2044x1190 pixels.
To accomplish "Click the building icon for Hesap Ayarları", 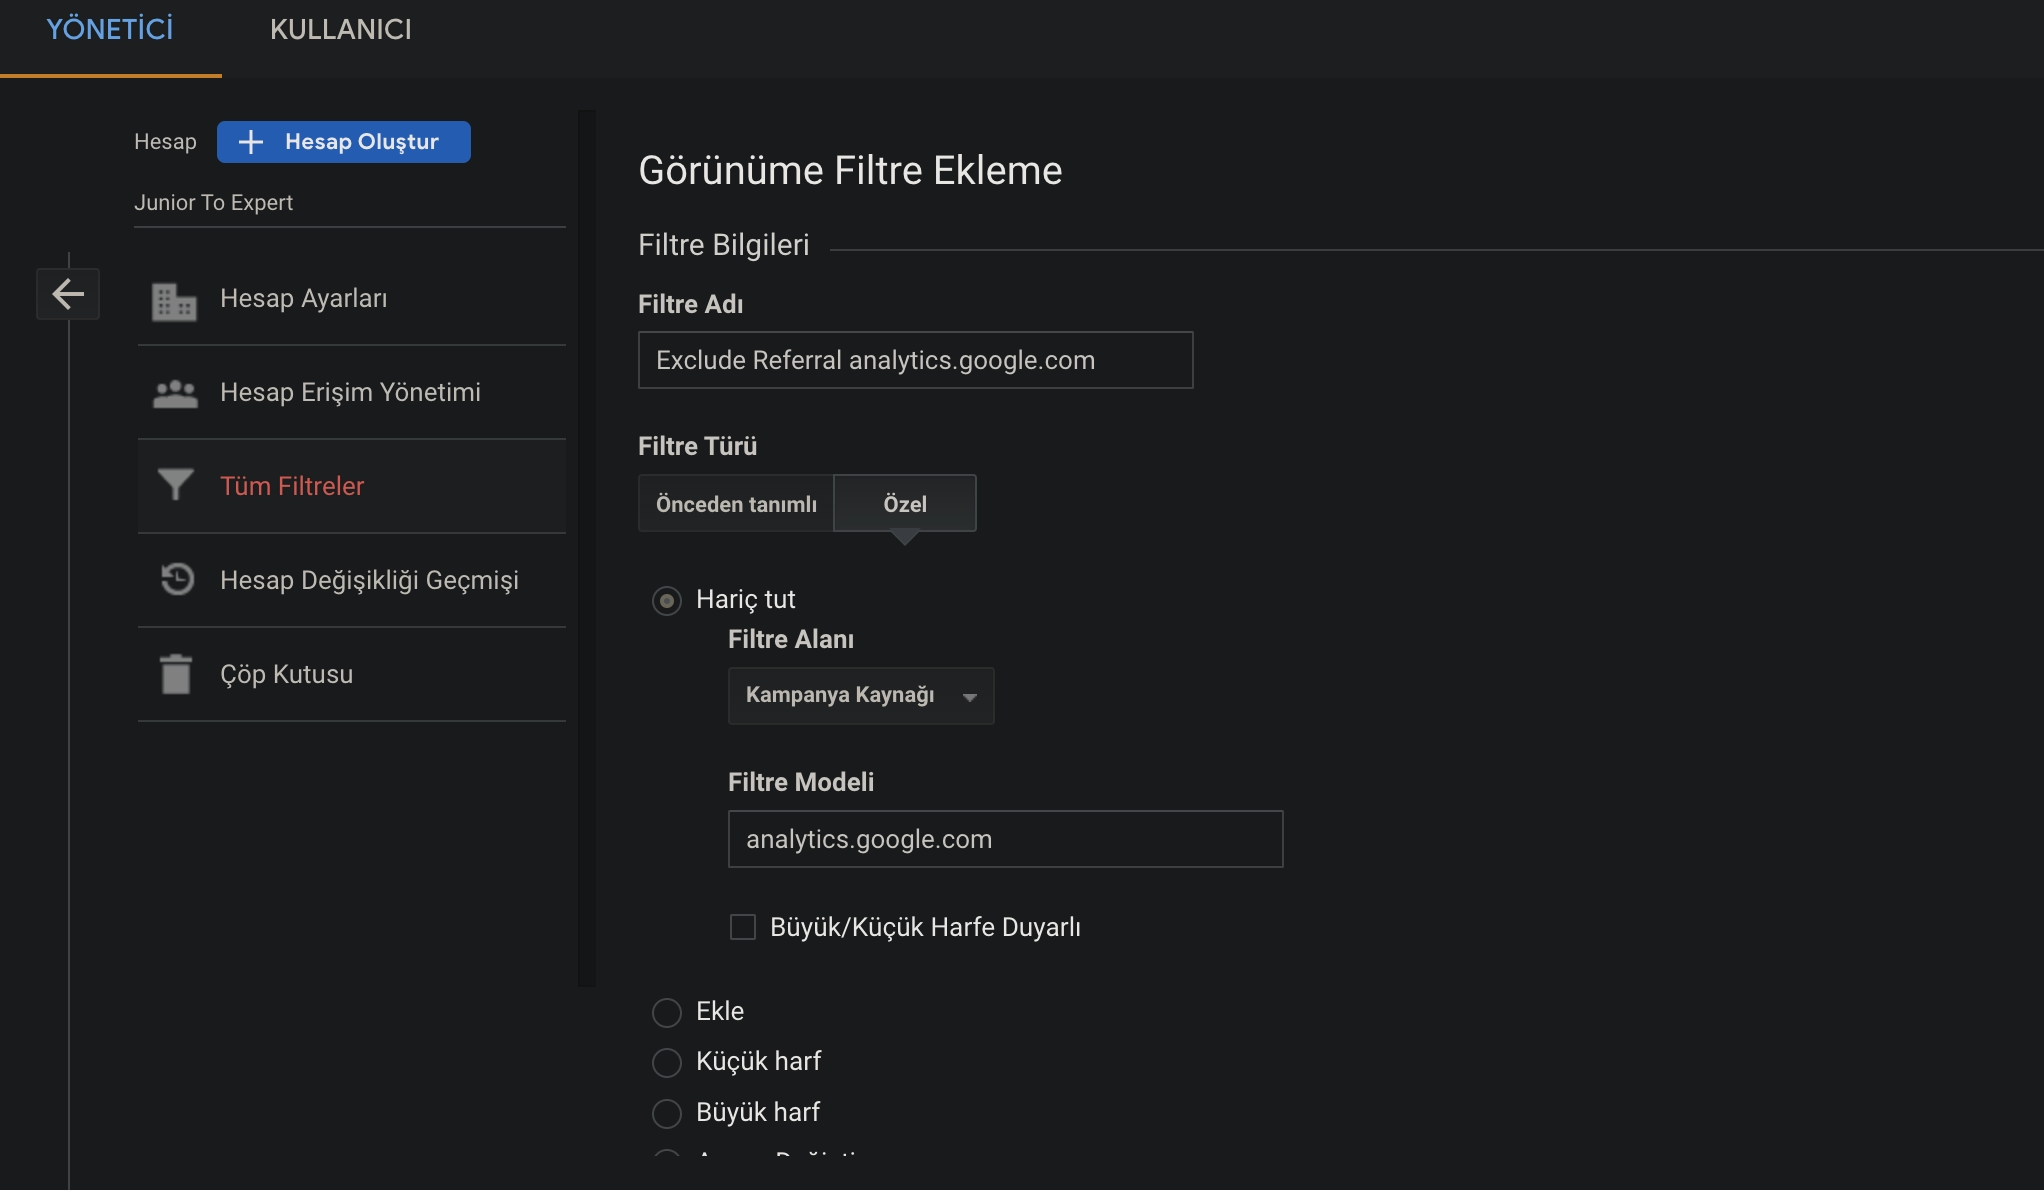I will click(174, 300).
